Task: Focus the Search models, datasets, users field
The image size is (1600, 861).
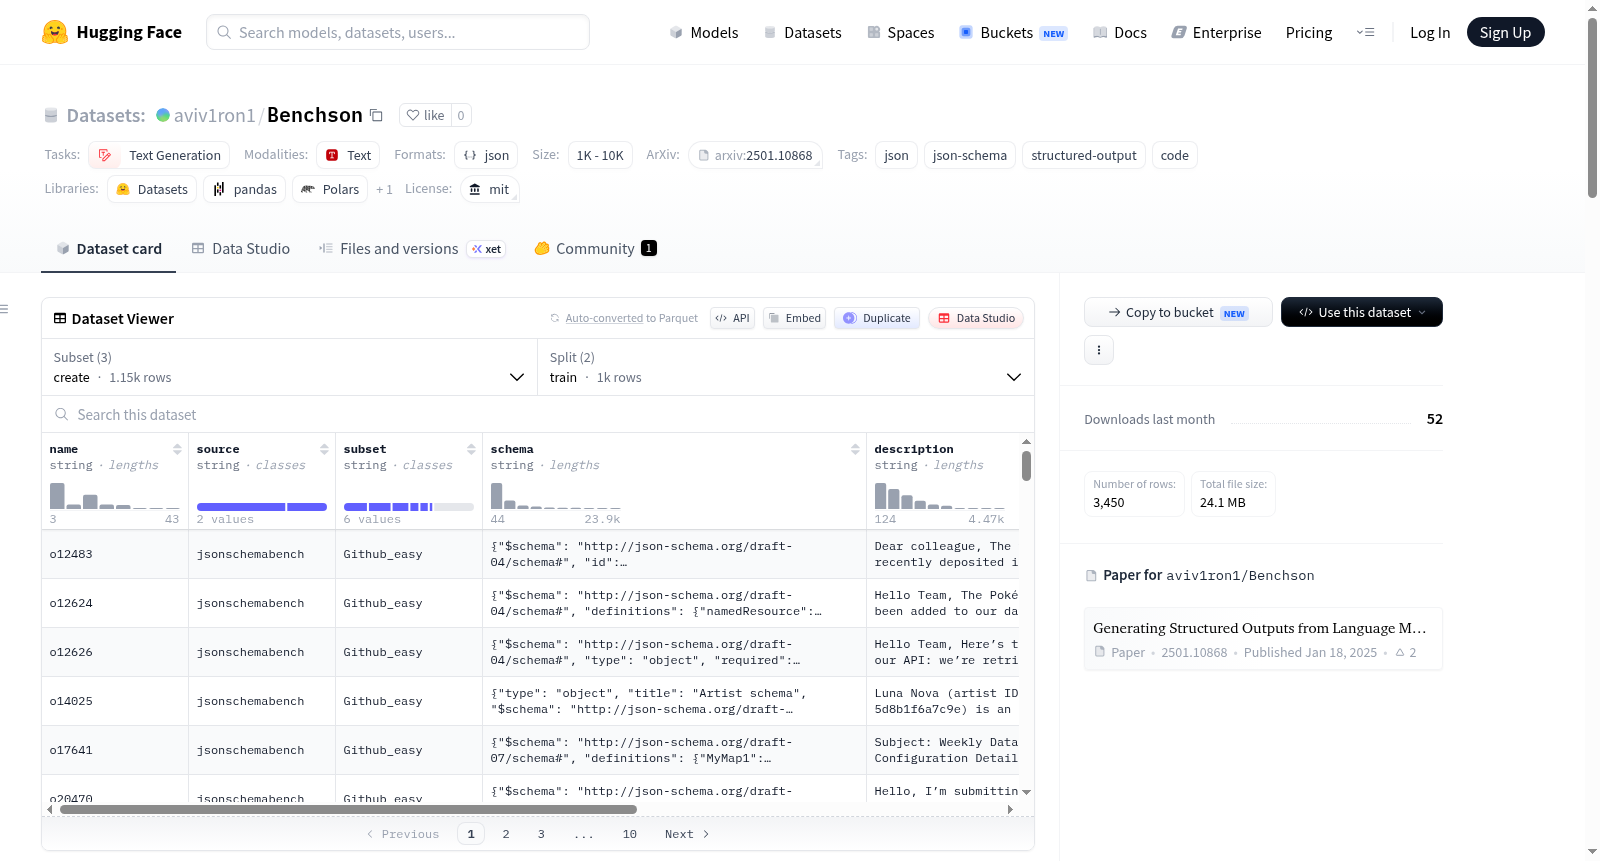Action: point(398,32)
